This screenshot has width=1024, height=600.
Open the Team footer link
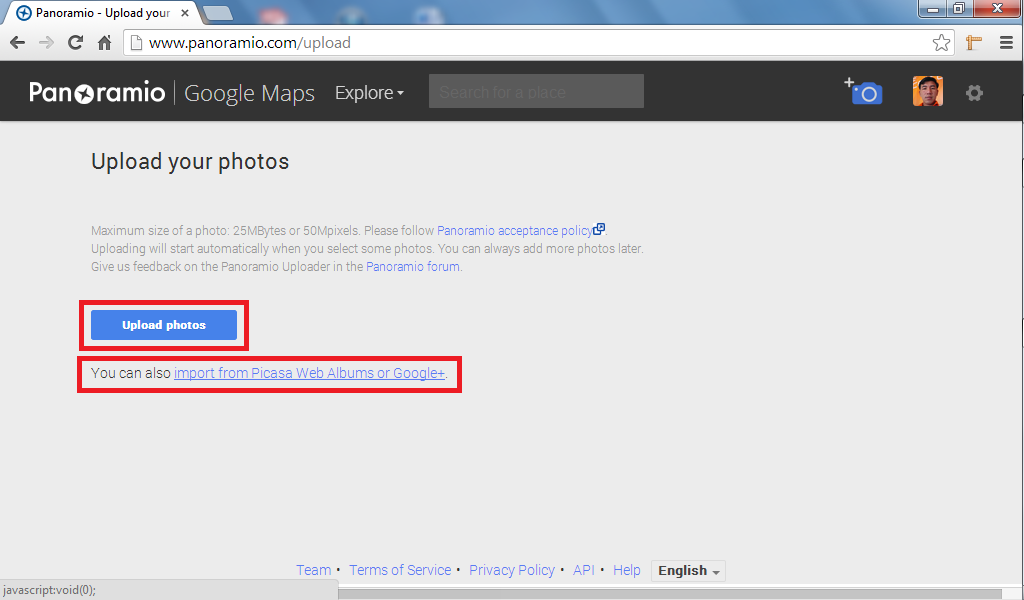click(313, 570)
